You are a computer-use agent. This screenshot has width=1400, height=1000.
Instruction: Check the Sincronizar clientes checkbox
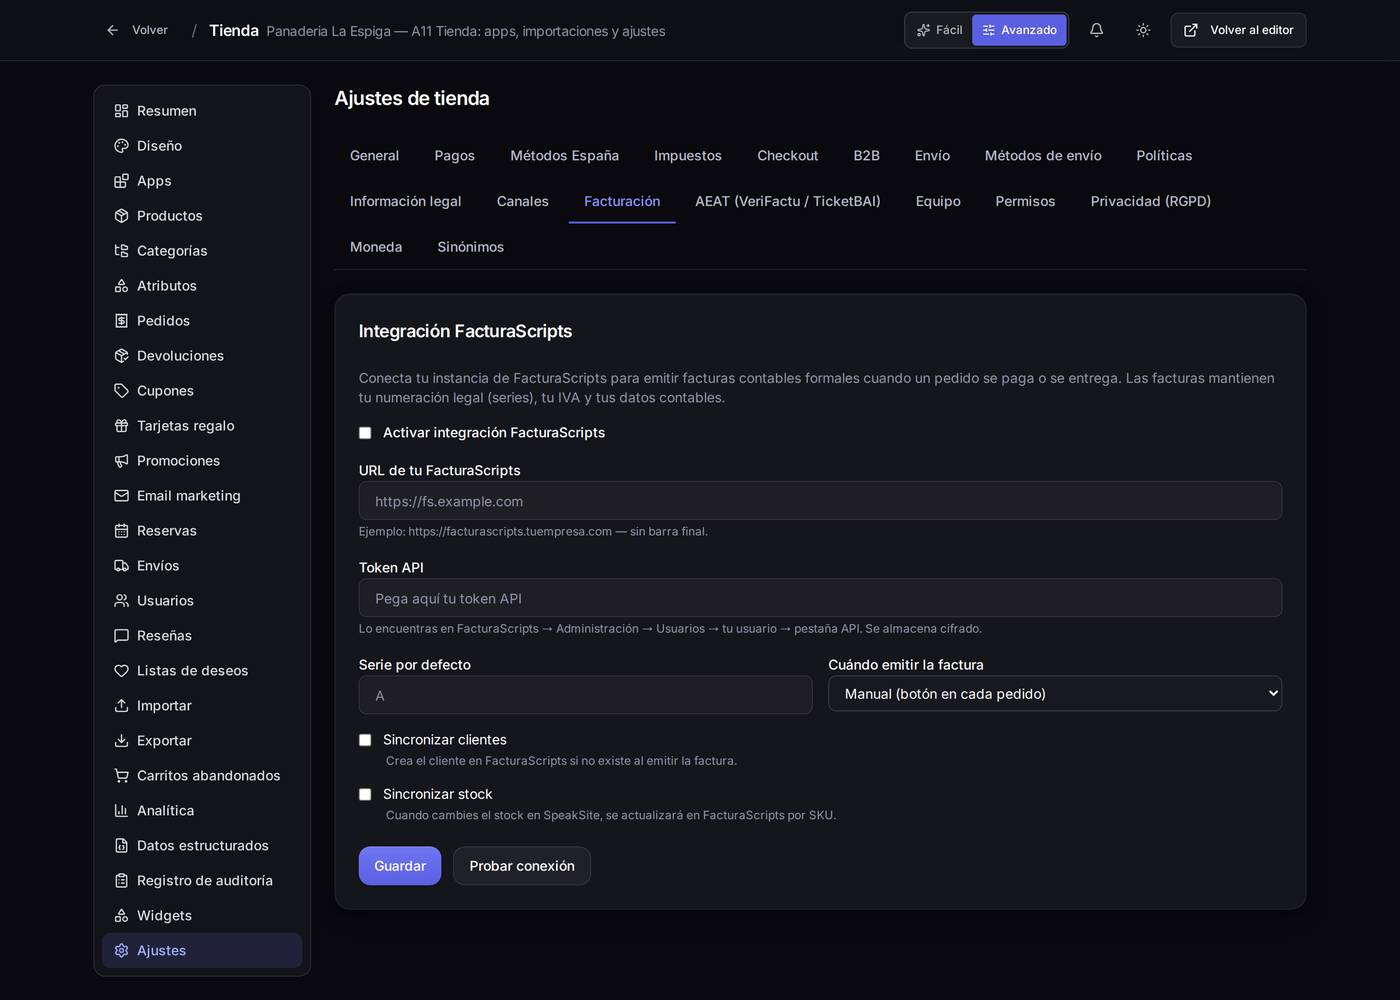tap(365, 740)
